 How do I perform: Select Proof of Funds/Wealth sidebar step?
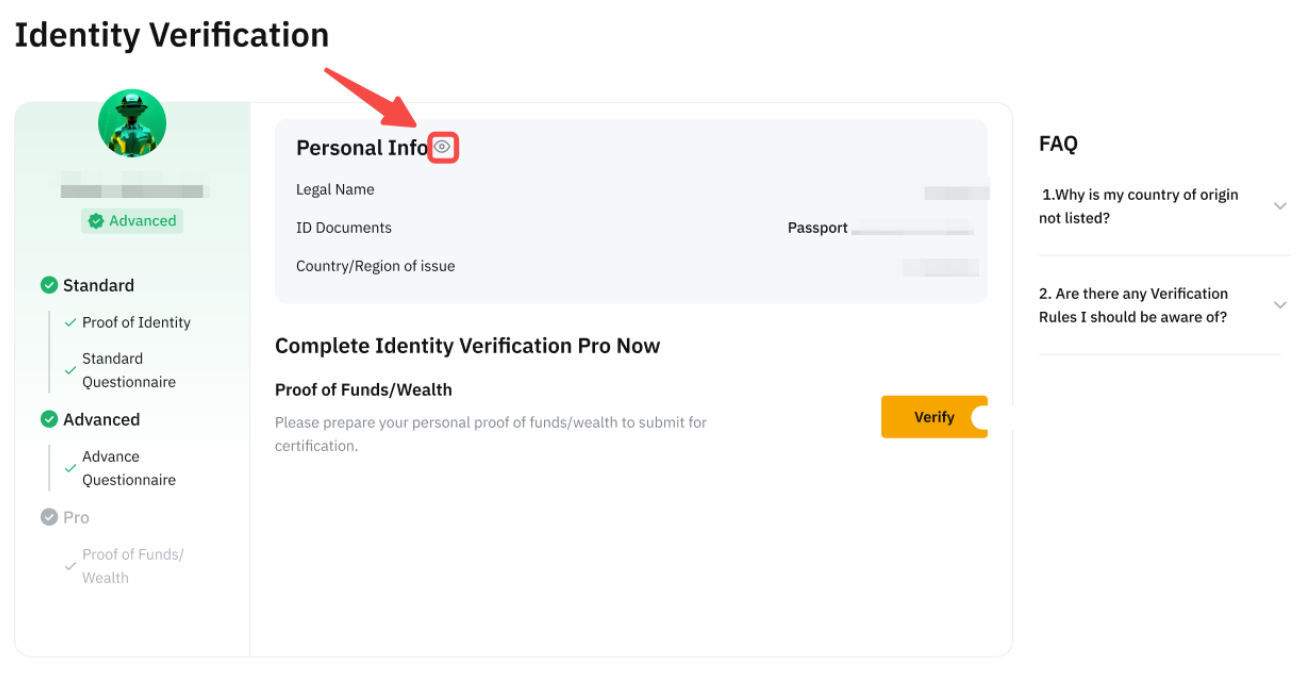click(132, 566)
